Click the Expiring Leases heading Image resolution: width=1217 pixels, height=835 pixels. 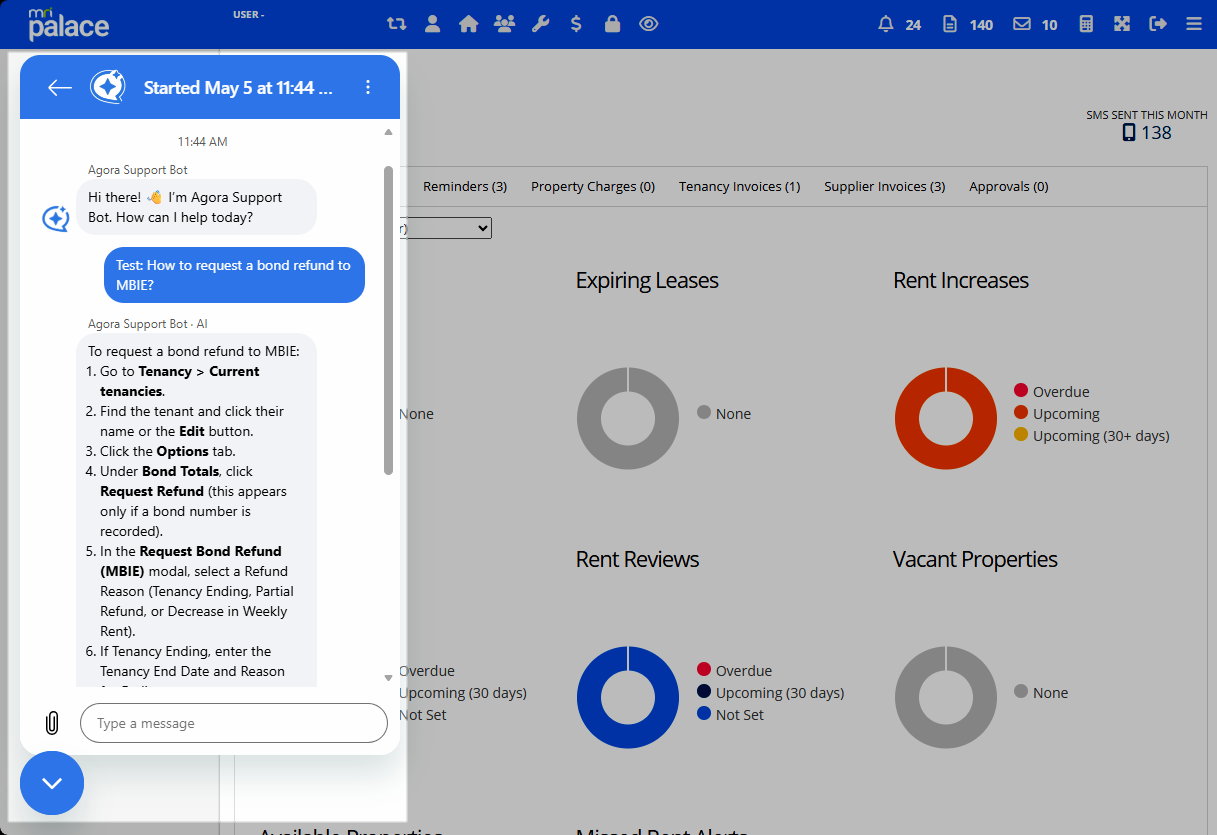tap(647, 281)
